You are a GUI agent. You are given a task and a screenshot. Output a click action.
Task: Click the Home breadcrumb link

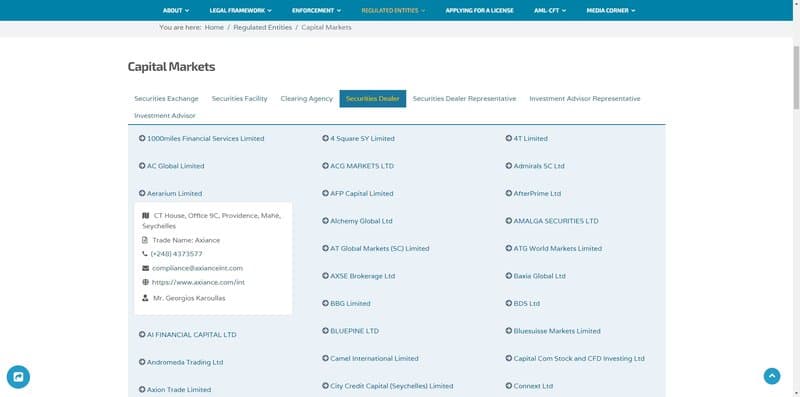pyautogui.click(x=214, y=28)
